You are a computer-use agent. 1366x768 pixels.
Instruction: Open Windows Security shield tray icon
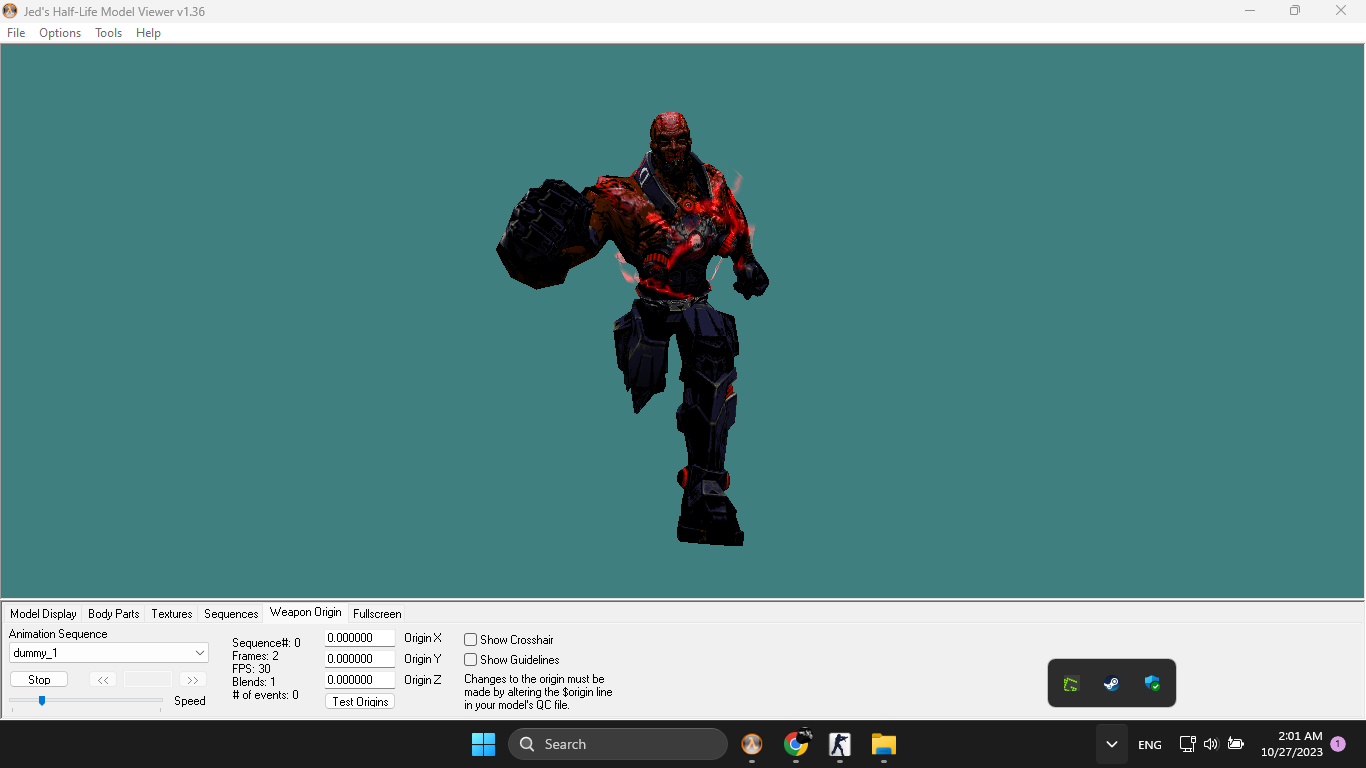coord(1152,684)
